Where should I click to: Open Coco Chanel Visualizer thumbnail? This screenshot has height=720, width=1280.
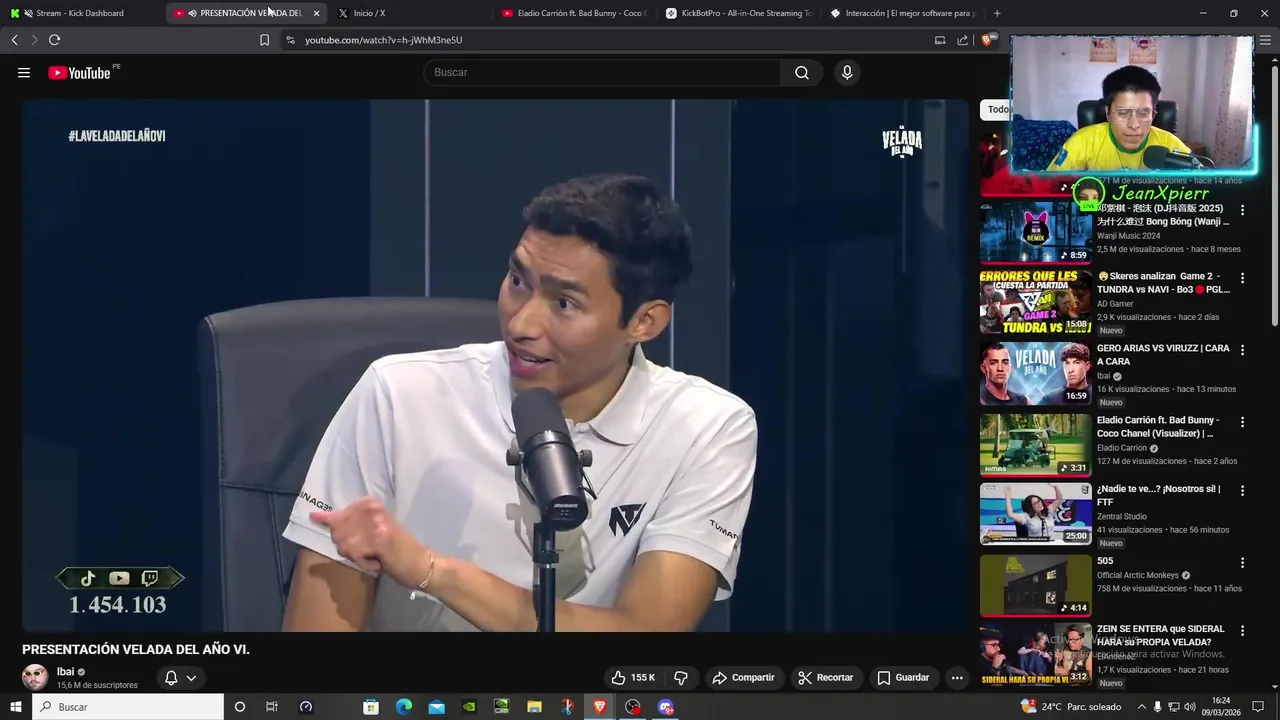coord(1036,445)
